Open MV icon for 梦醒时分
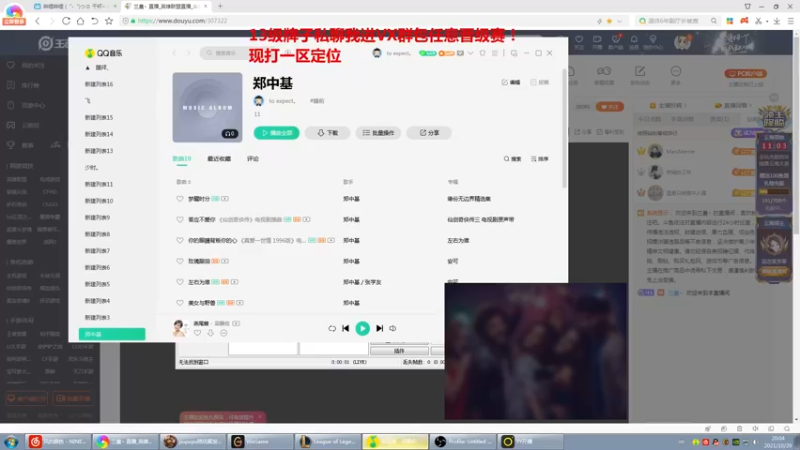 [x=224, y=199]
